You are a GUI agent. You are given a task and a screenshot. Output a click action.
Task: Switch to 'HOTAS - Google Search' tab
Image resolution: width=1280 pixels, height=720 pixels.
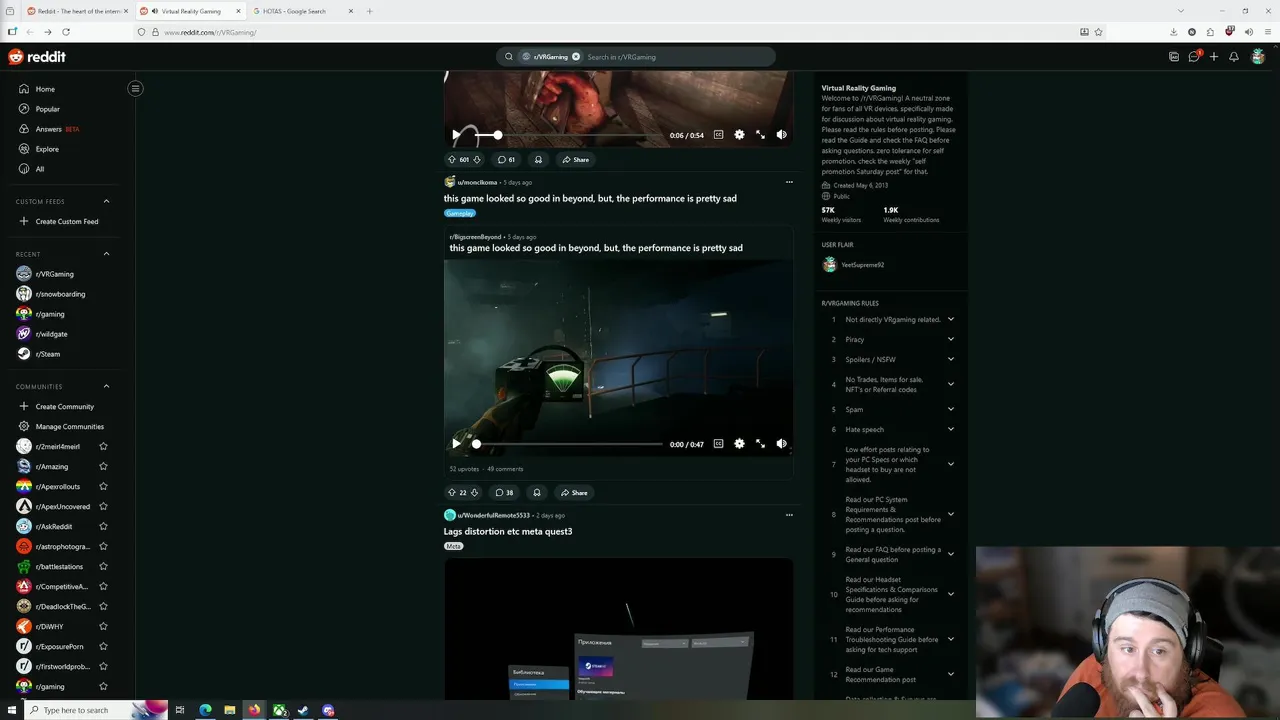pyautogui.click(x=300, y=11)
